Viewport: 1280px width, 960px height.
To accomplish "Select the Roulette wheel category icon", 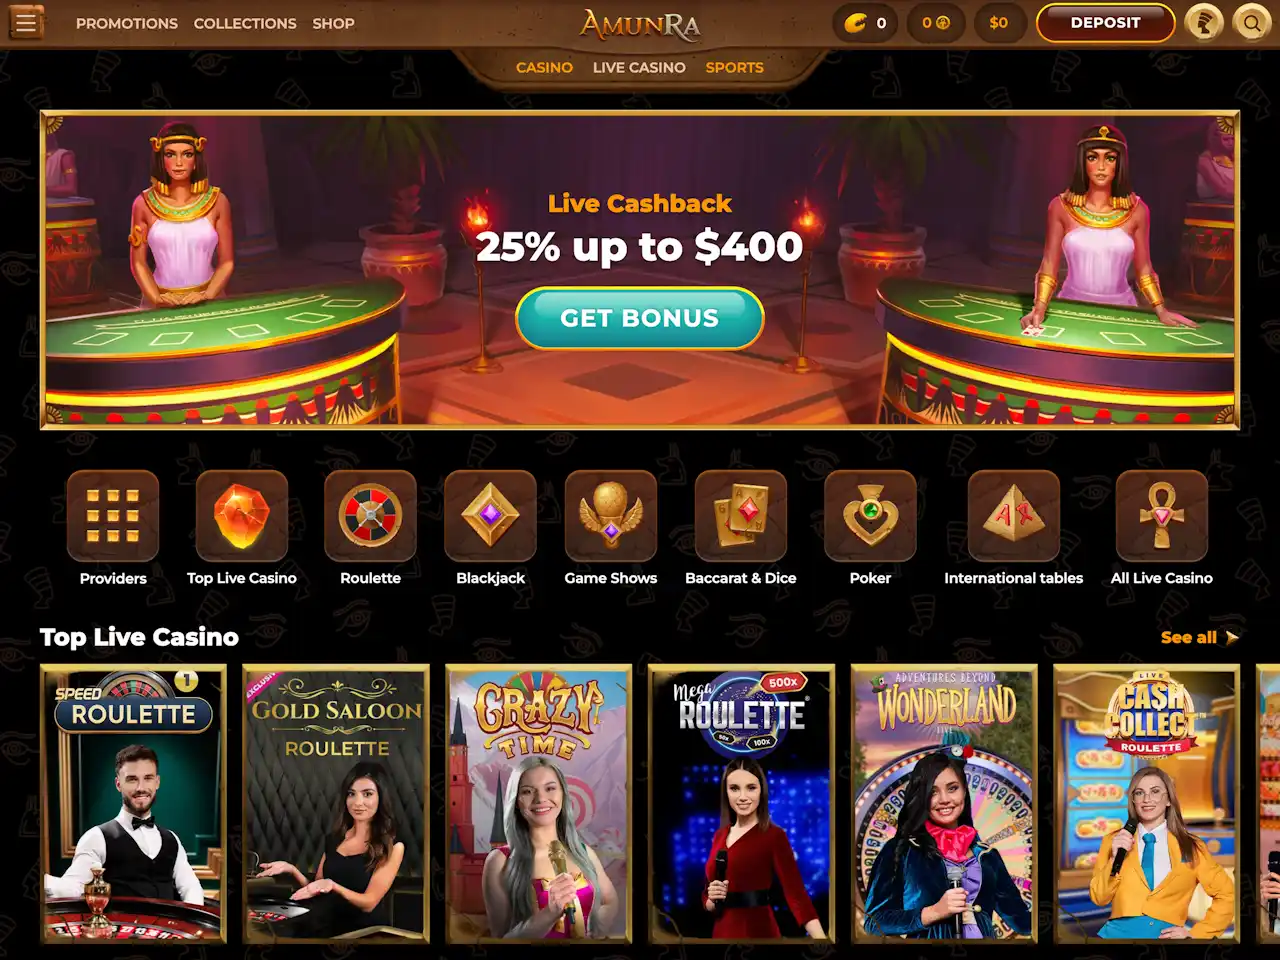I will 370,516.
